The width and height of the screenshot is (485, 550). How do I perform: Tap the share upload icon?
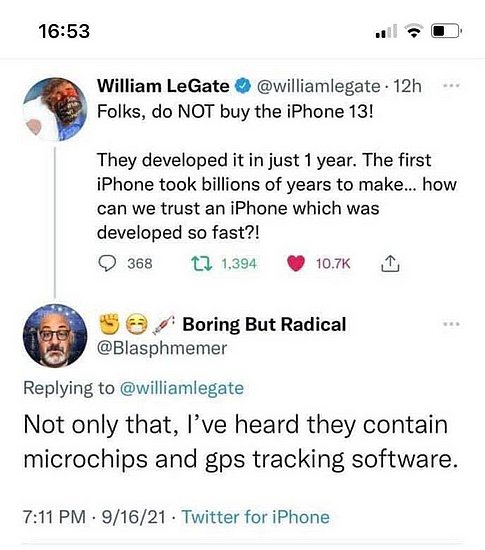coord(390,263)
